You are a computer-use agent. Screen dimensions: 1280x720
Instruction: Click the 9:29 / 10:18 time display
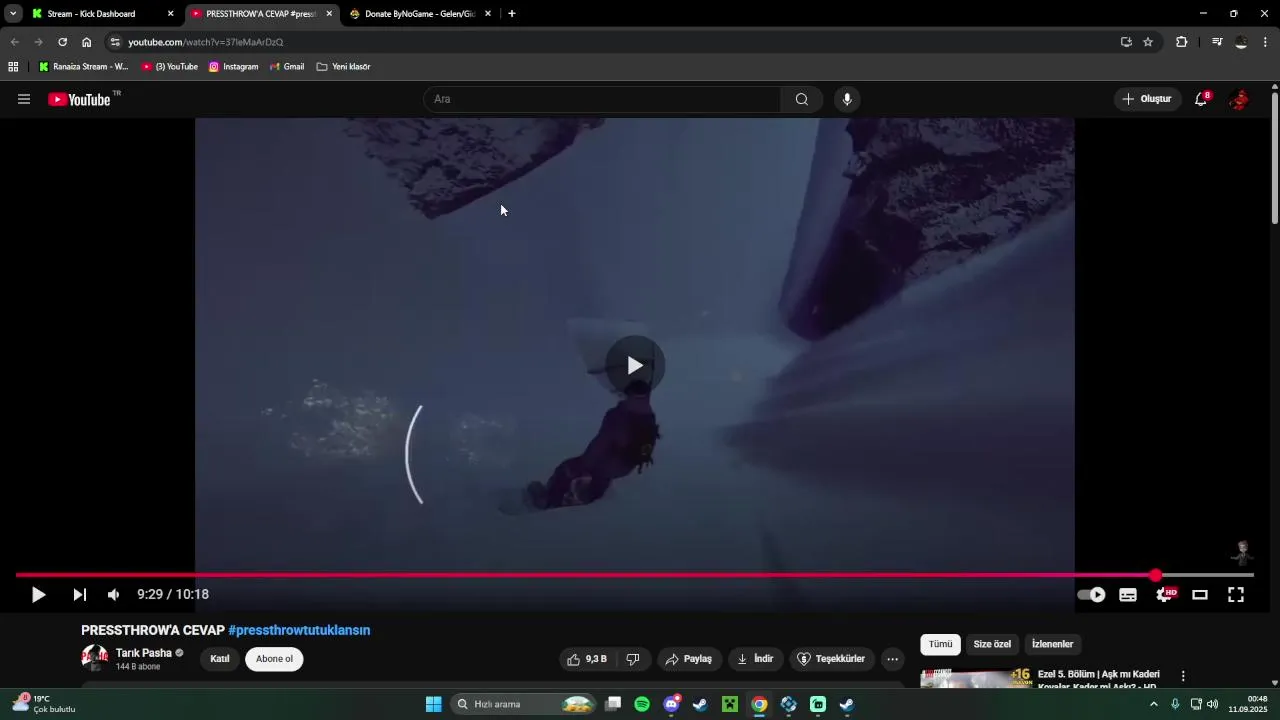coord(173,595)
